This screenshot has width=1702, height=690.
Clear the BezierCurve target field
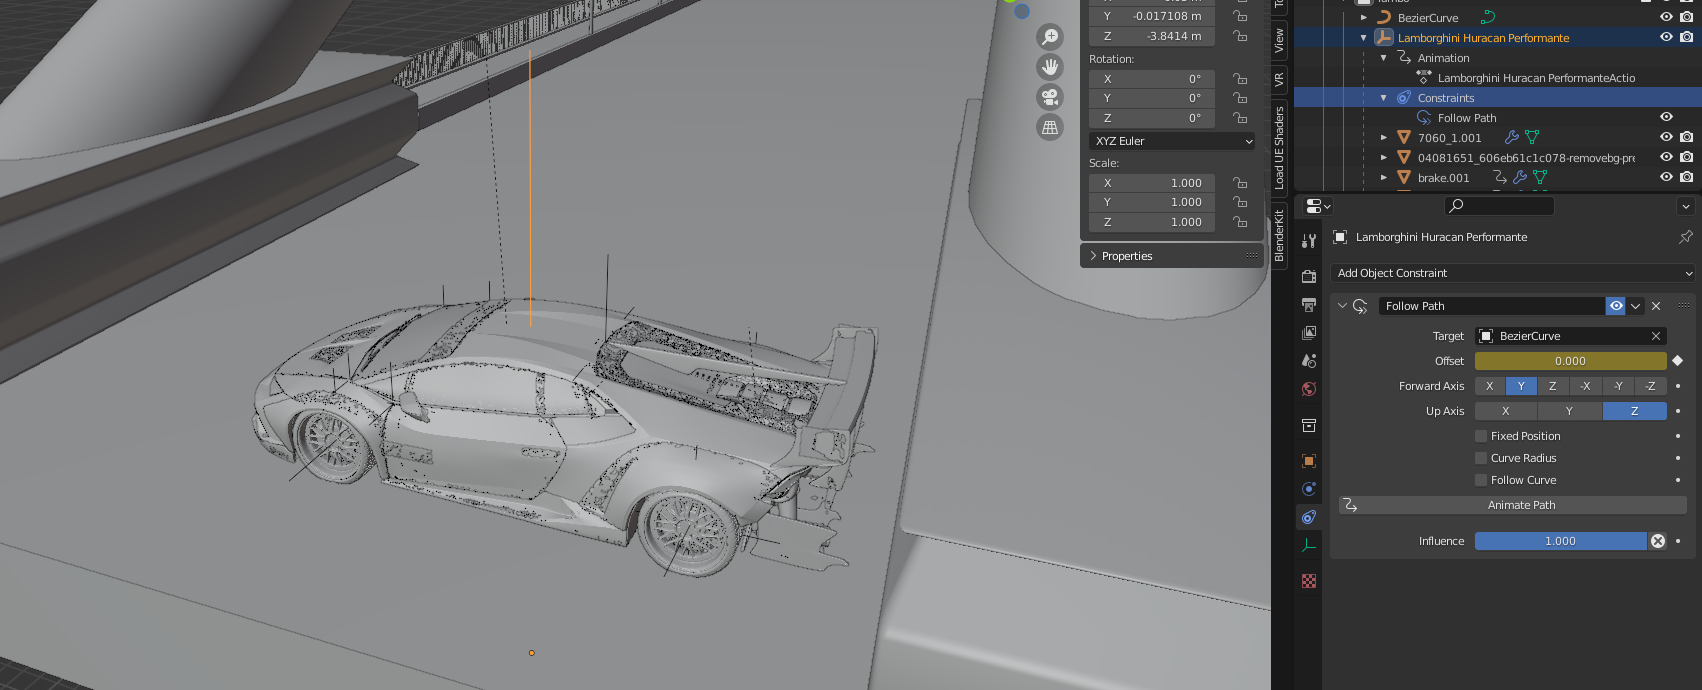tap(1656, 336)
